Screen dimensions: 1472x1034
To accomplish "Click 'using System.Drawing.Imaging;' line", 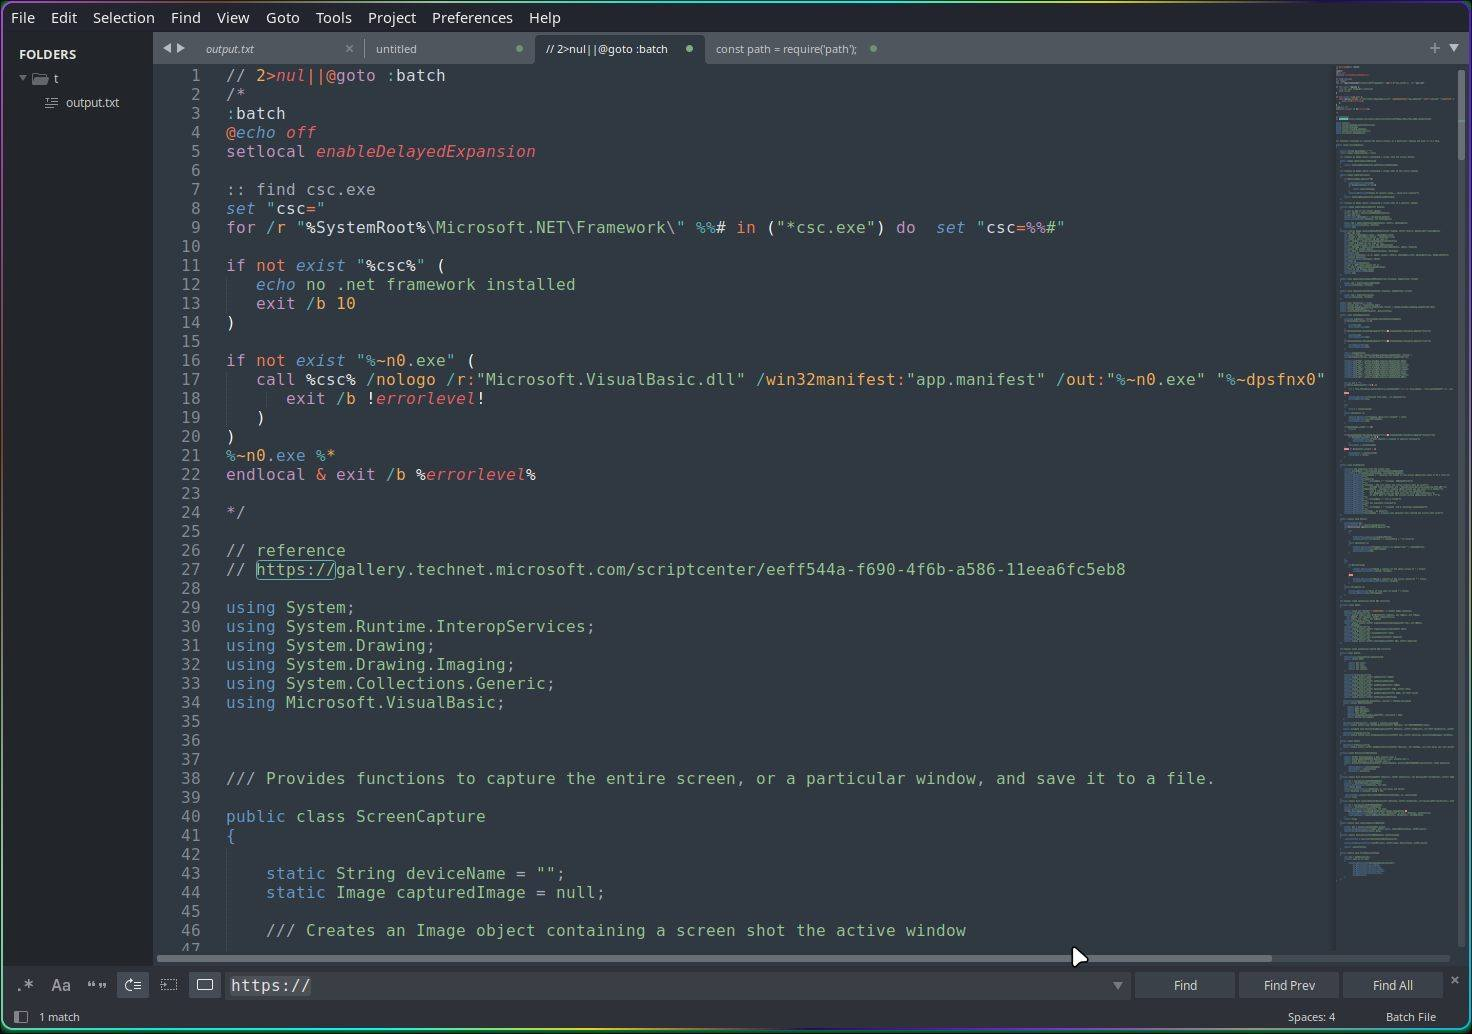I will (x=370, y=664).
